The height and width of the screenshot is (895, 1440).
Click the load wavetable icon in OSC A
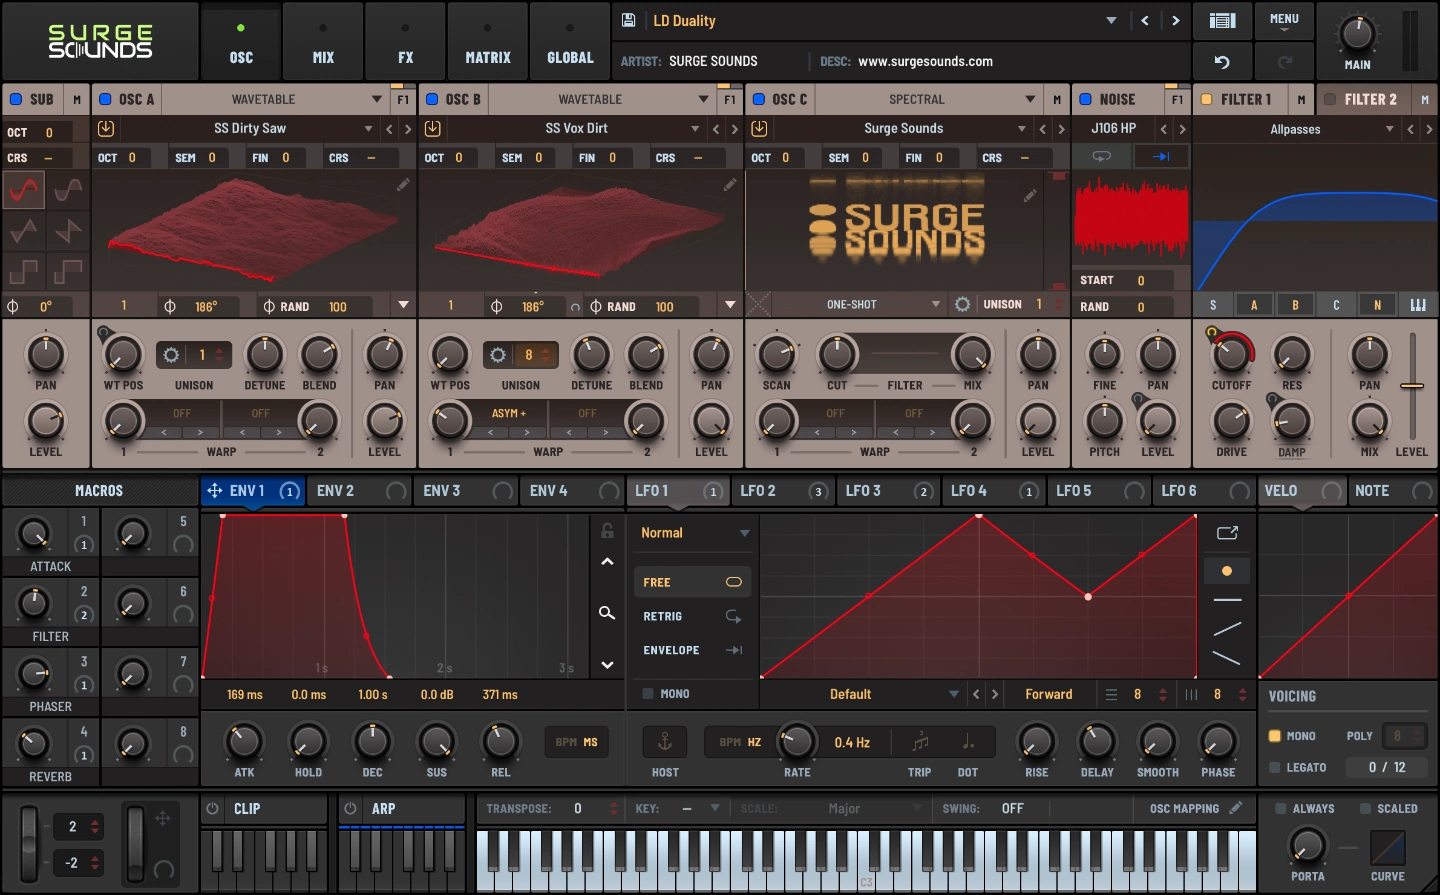click(106, 128)
